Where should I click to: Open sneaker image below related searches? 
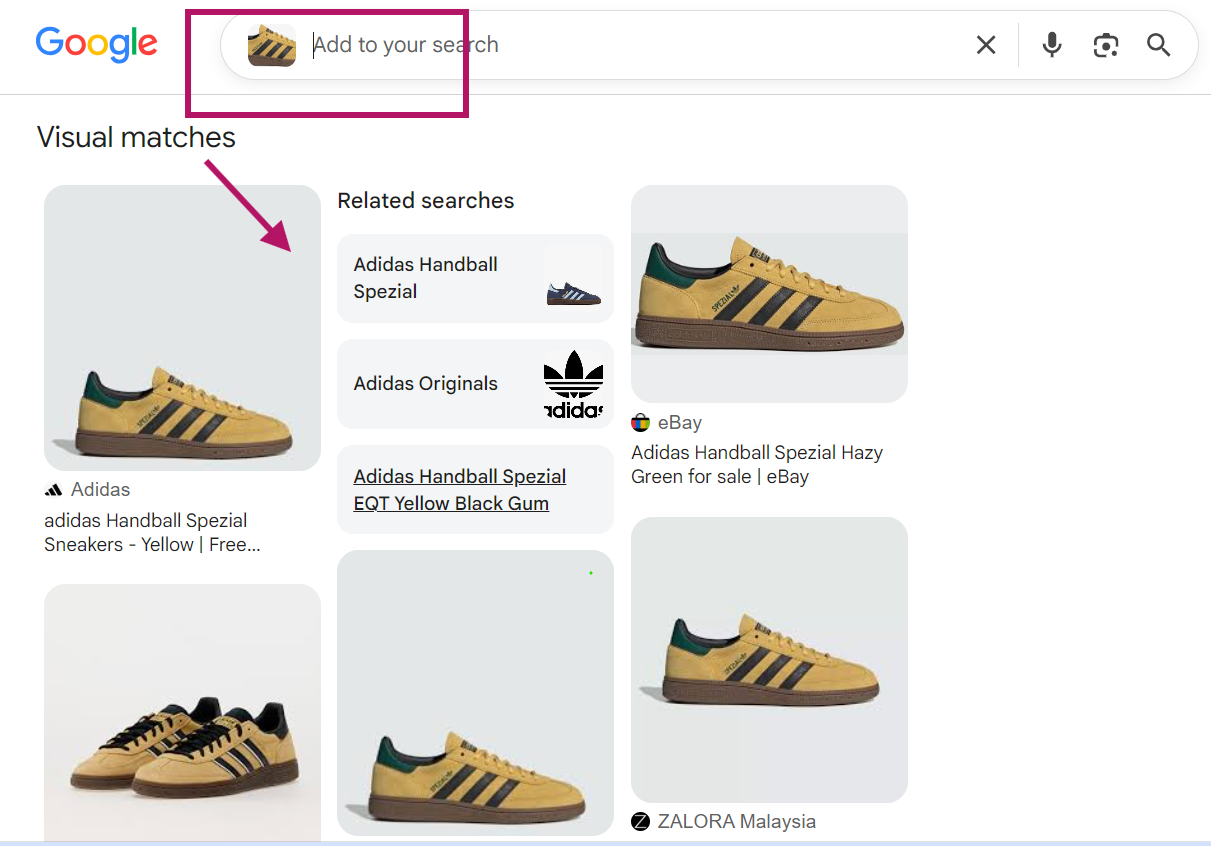[x=475, y=693]
